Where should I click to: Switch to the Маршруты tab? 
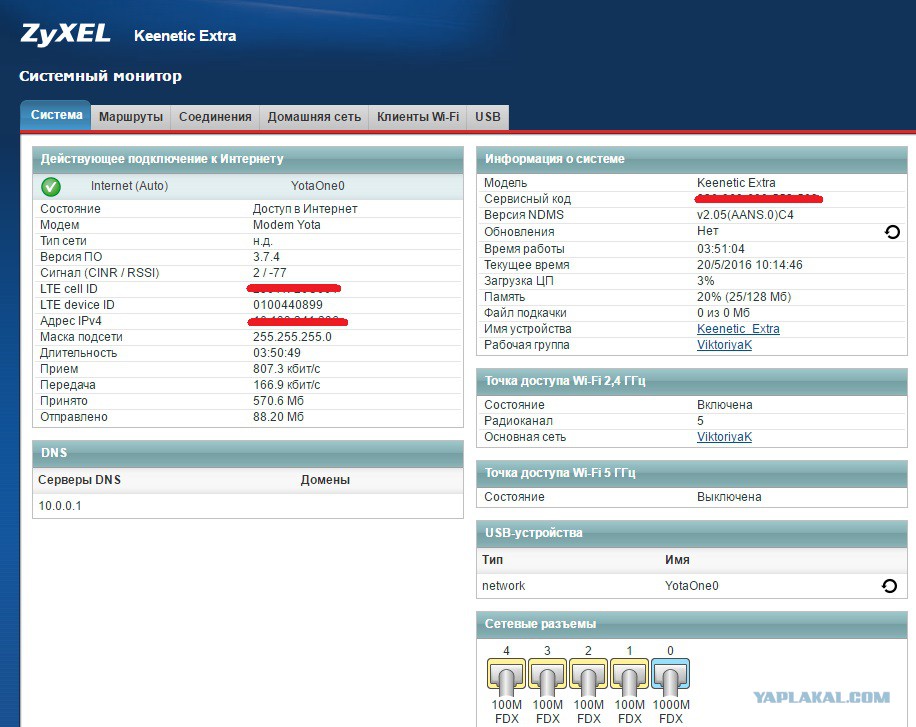click(131, 117)
